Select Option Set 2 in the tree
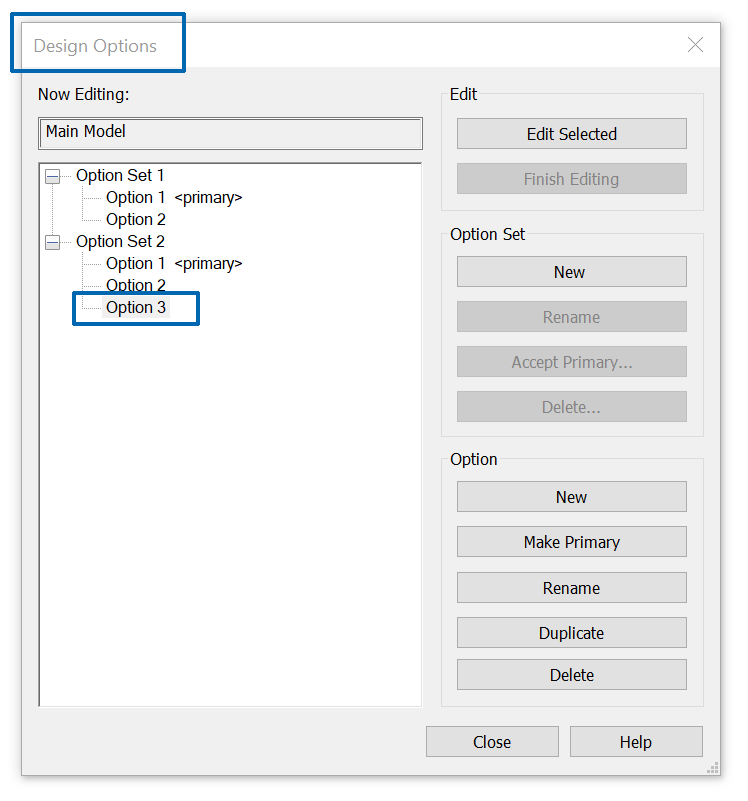This screenshot has height=801, width=748. click(120, 242)
